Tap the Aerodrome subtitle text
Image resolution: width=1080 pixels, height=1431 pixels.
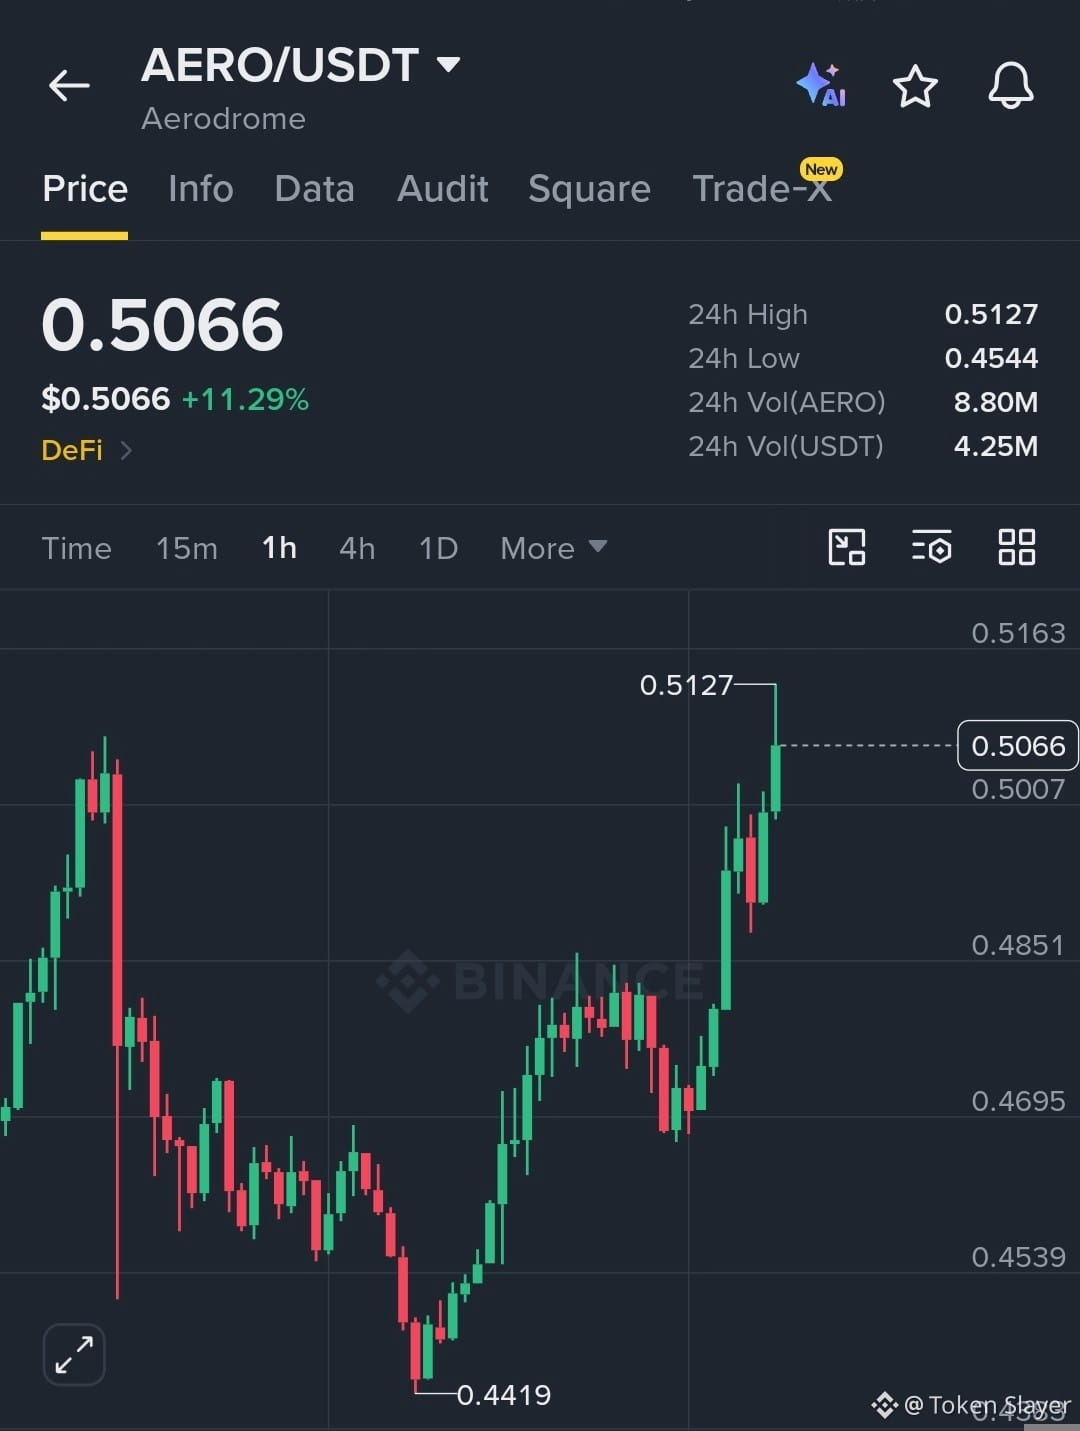tap(223, 119)
